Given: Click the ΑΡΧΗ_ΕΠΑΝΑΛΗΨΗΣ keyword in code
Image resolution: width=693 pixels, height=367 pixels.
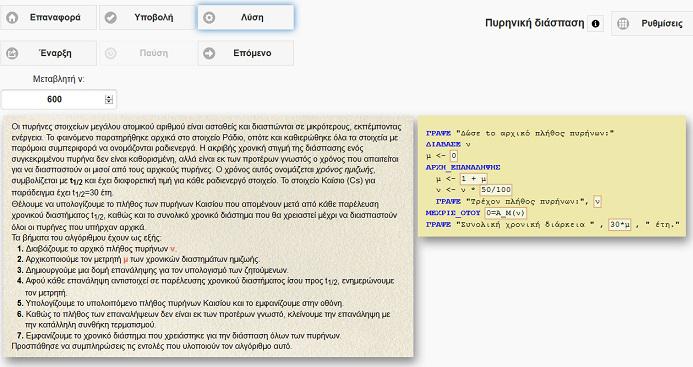Looking at the screenshot, I should point(463,167).
